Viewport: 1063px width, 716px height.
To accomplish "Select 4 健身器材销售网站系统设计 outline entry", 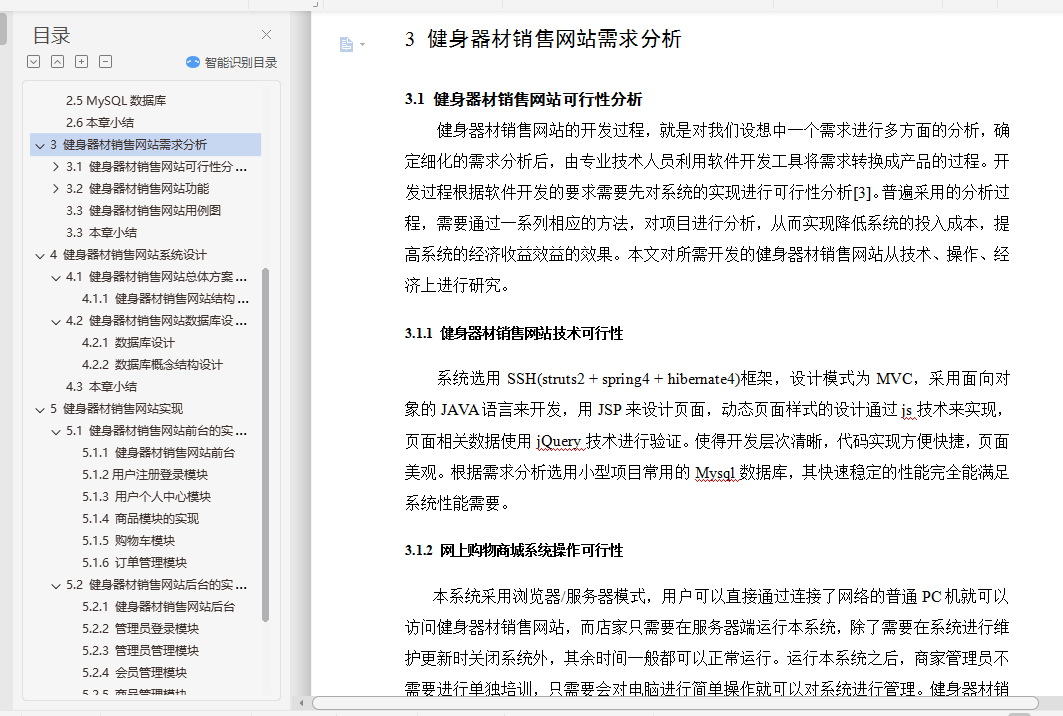I will click(x=128, y=255).
